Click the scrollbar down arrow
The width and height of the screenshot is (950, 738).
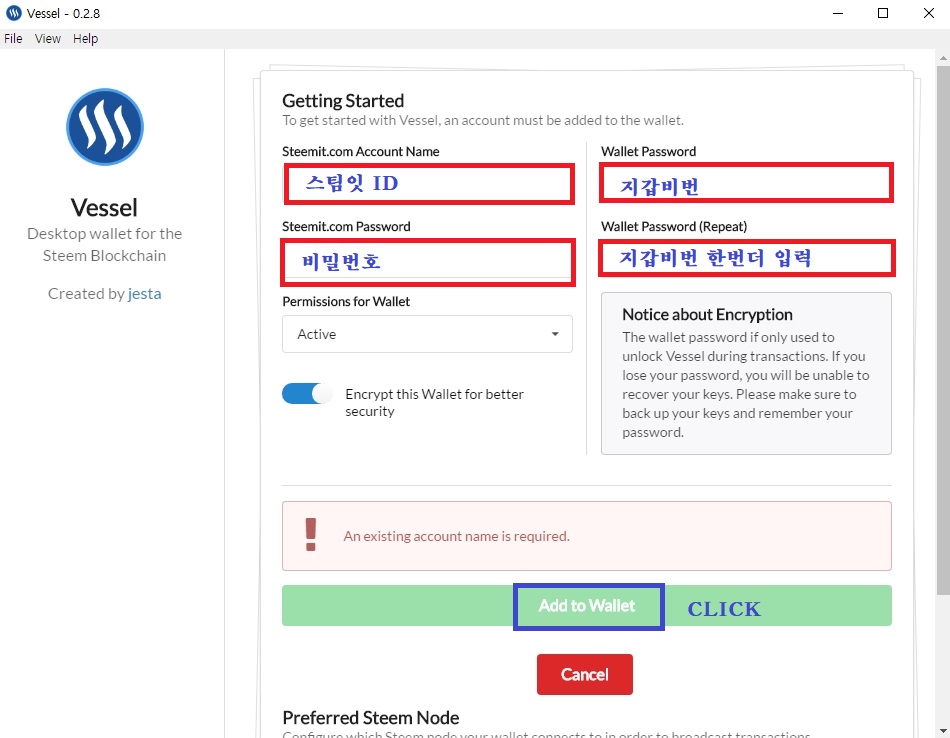[x=943, y=731]
